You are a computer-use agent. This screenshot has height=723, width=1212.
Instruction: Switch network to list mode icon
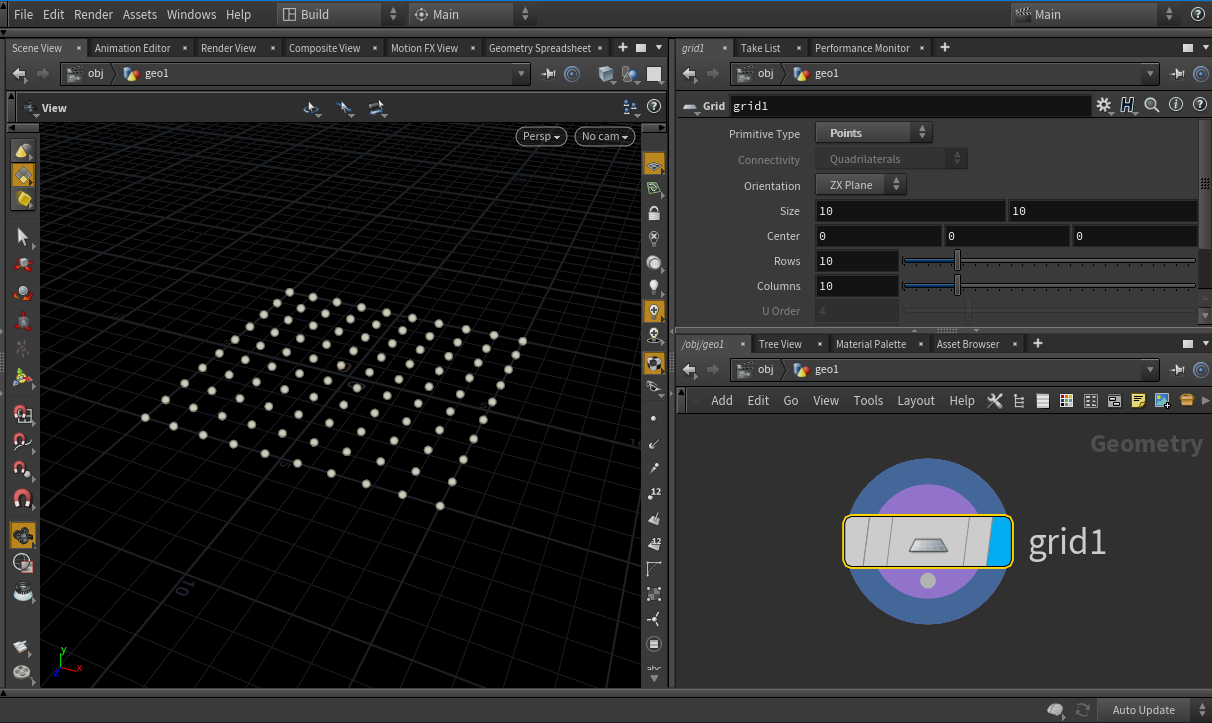(x=1042, y=400)
